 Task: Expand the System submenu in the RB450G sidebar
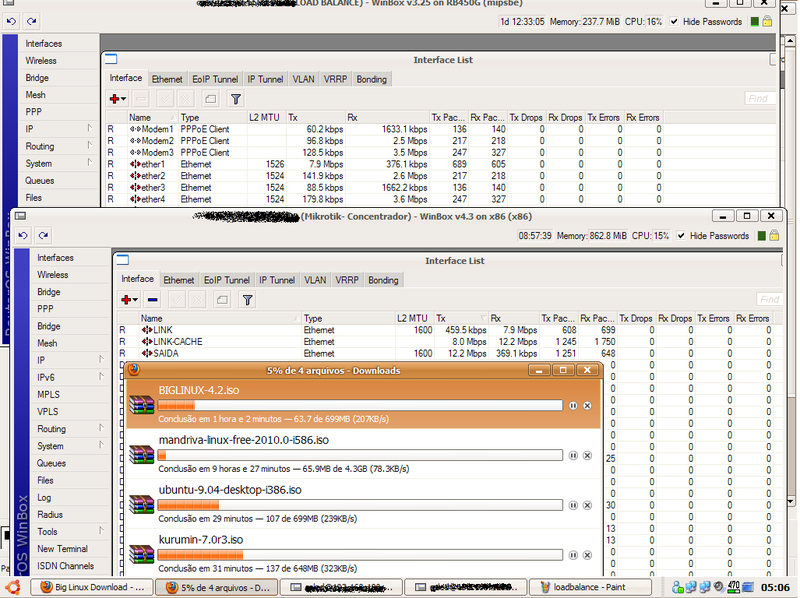90,163
